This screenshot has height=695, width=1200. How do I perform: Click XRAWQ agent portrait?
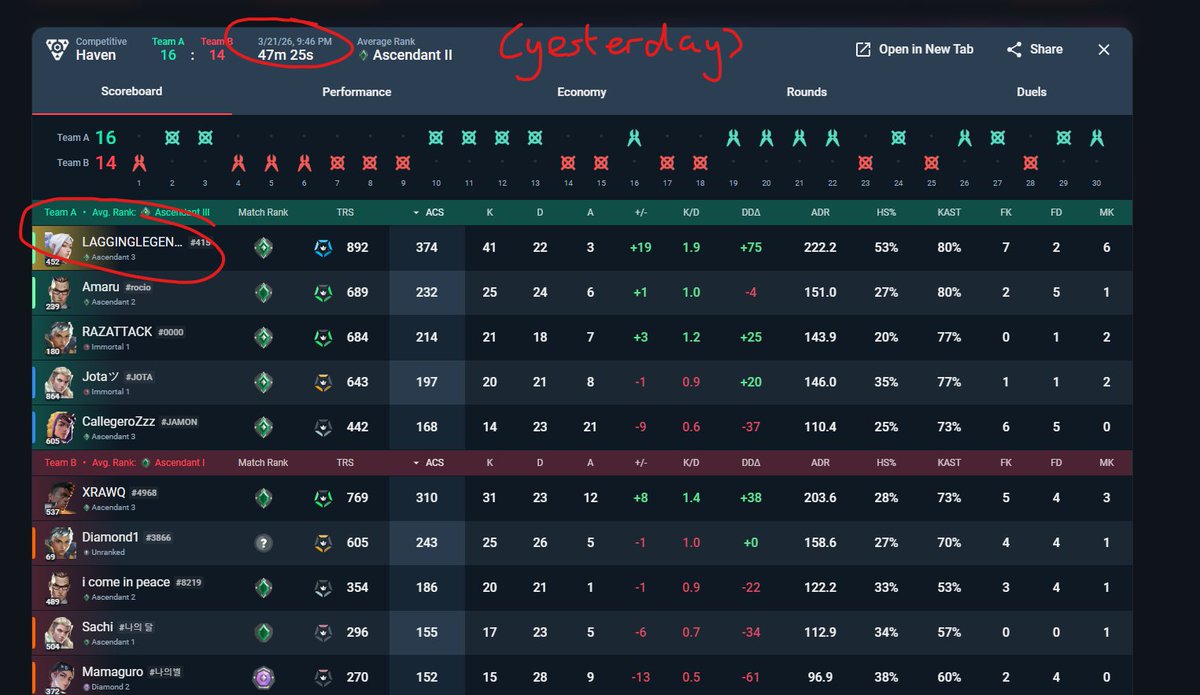coord(60,497)
